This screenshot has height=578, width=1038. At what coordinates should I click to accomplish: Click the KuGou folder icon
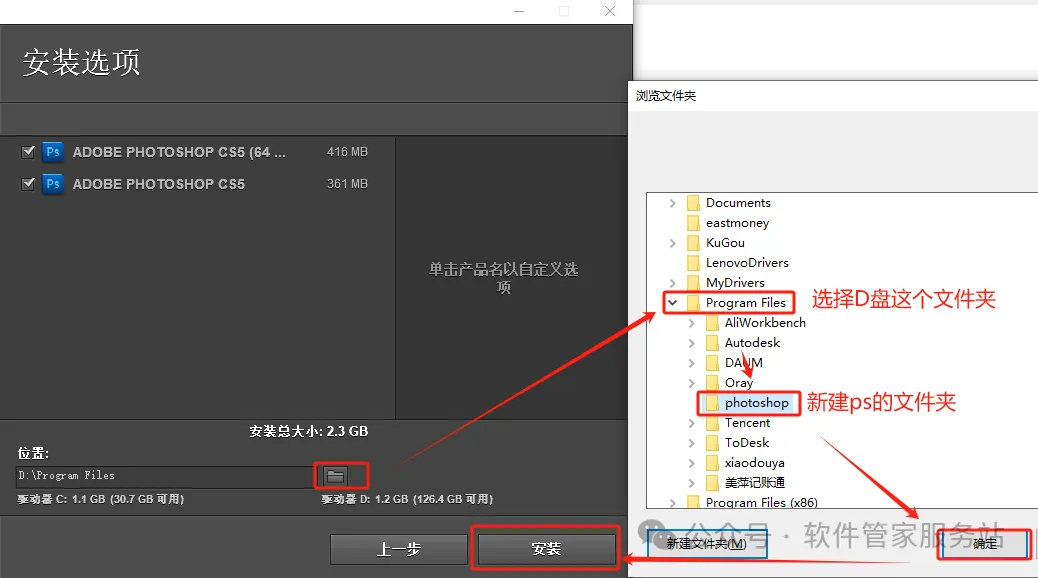[x=694, y=242]
